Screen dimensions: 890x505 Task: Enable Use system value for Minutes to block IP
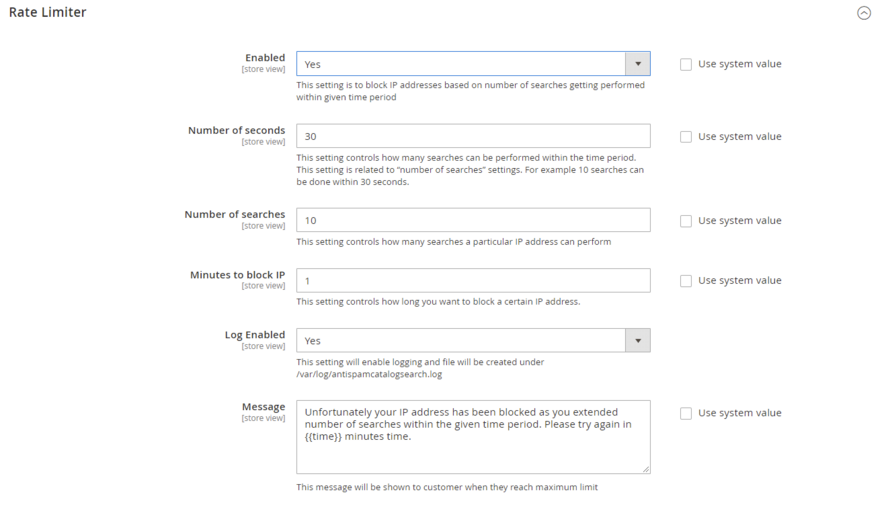coord(685,281)
